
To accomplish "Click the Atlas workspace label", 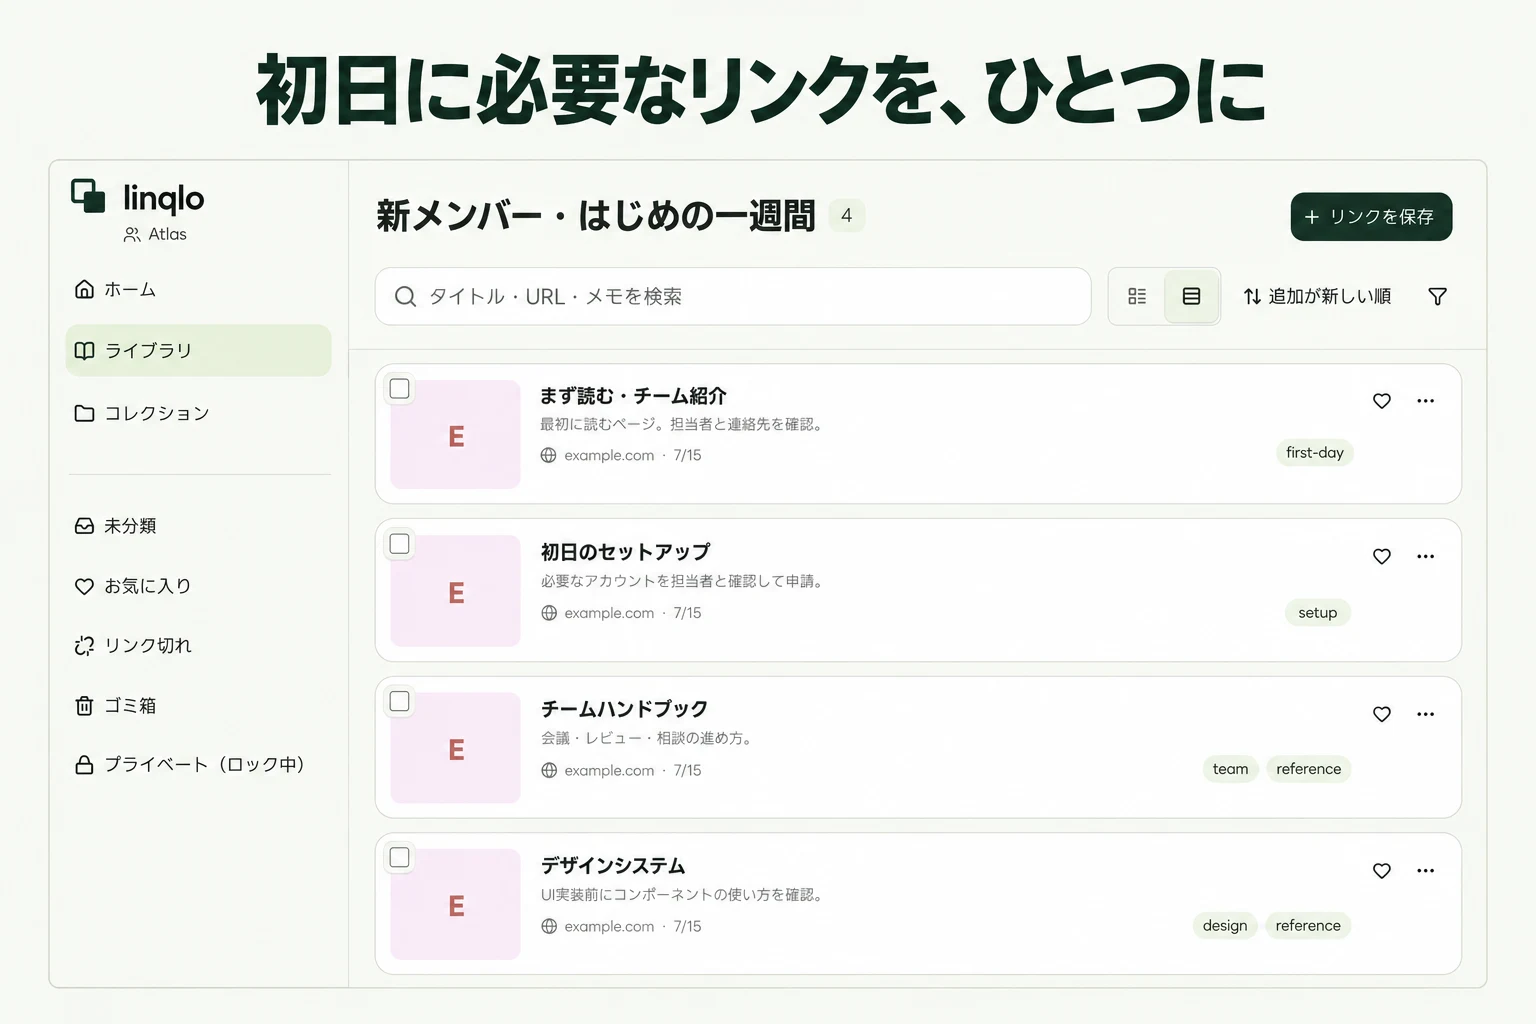I will pyautogui.click(x=156, y=234).
